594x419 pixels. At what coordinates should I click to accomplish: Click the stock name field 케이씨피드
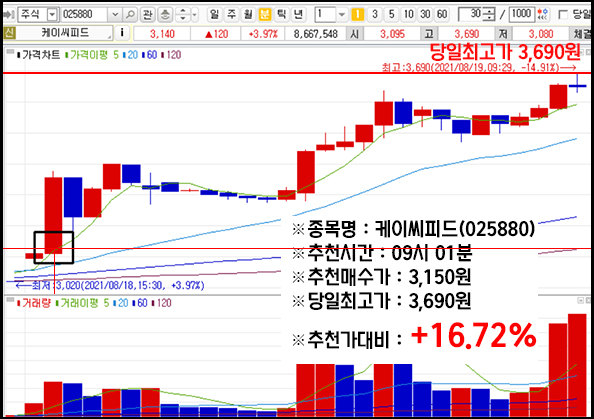pos(65,33)
